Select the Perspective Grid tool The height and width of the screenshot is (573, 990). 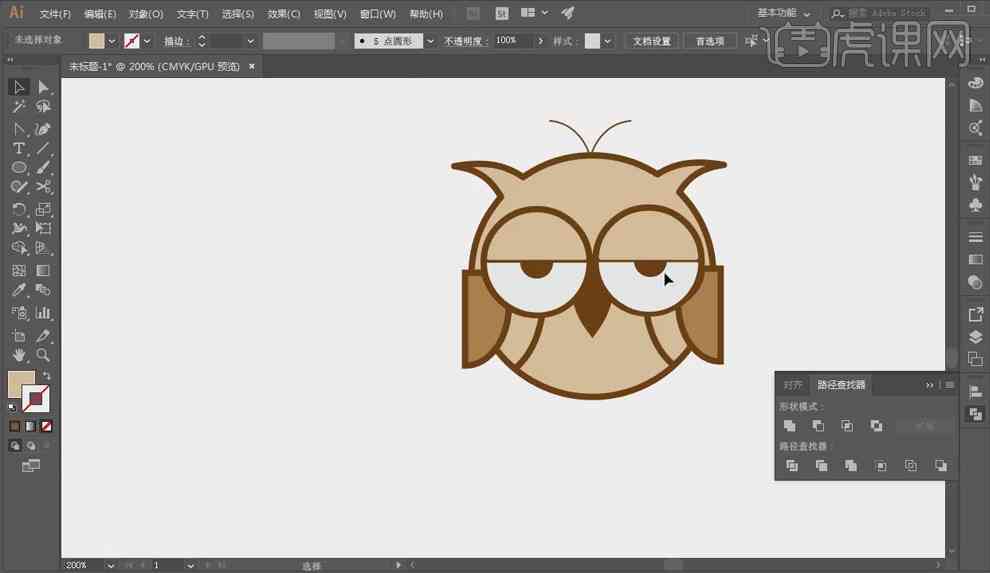[x=43, y=248]
